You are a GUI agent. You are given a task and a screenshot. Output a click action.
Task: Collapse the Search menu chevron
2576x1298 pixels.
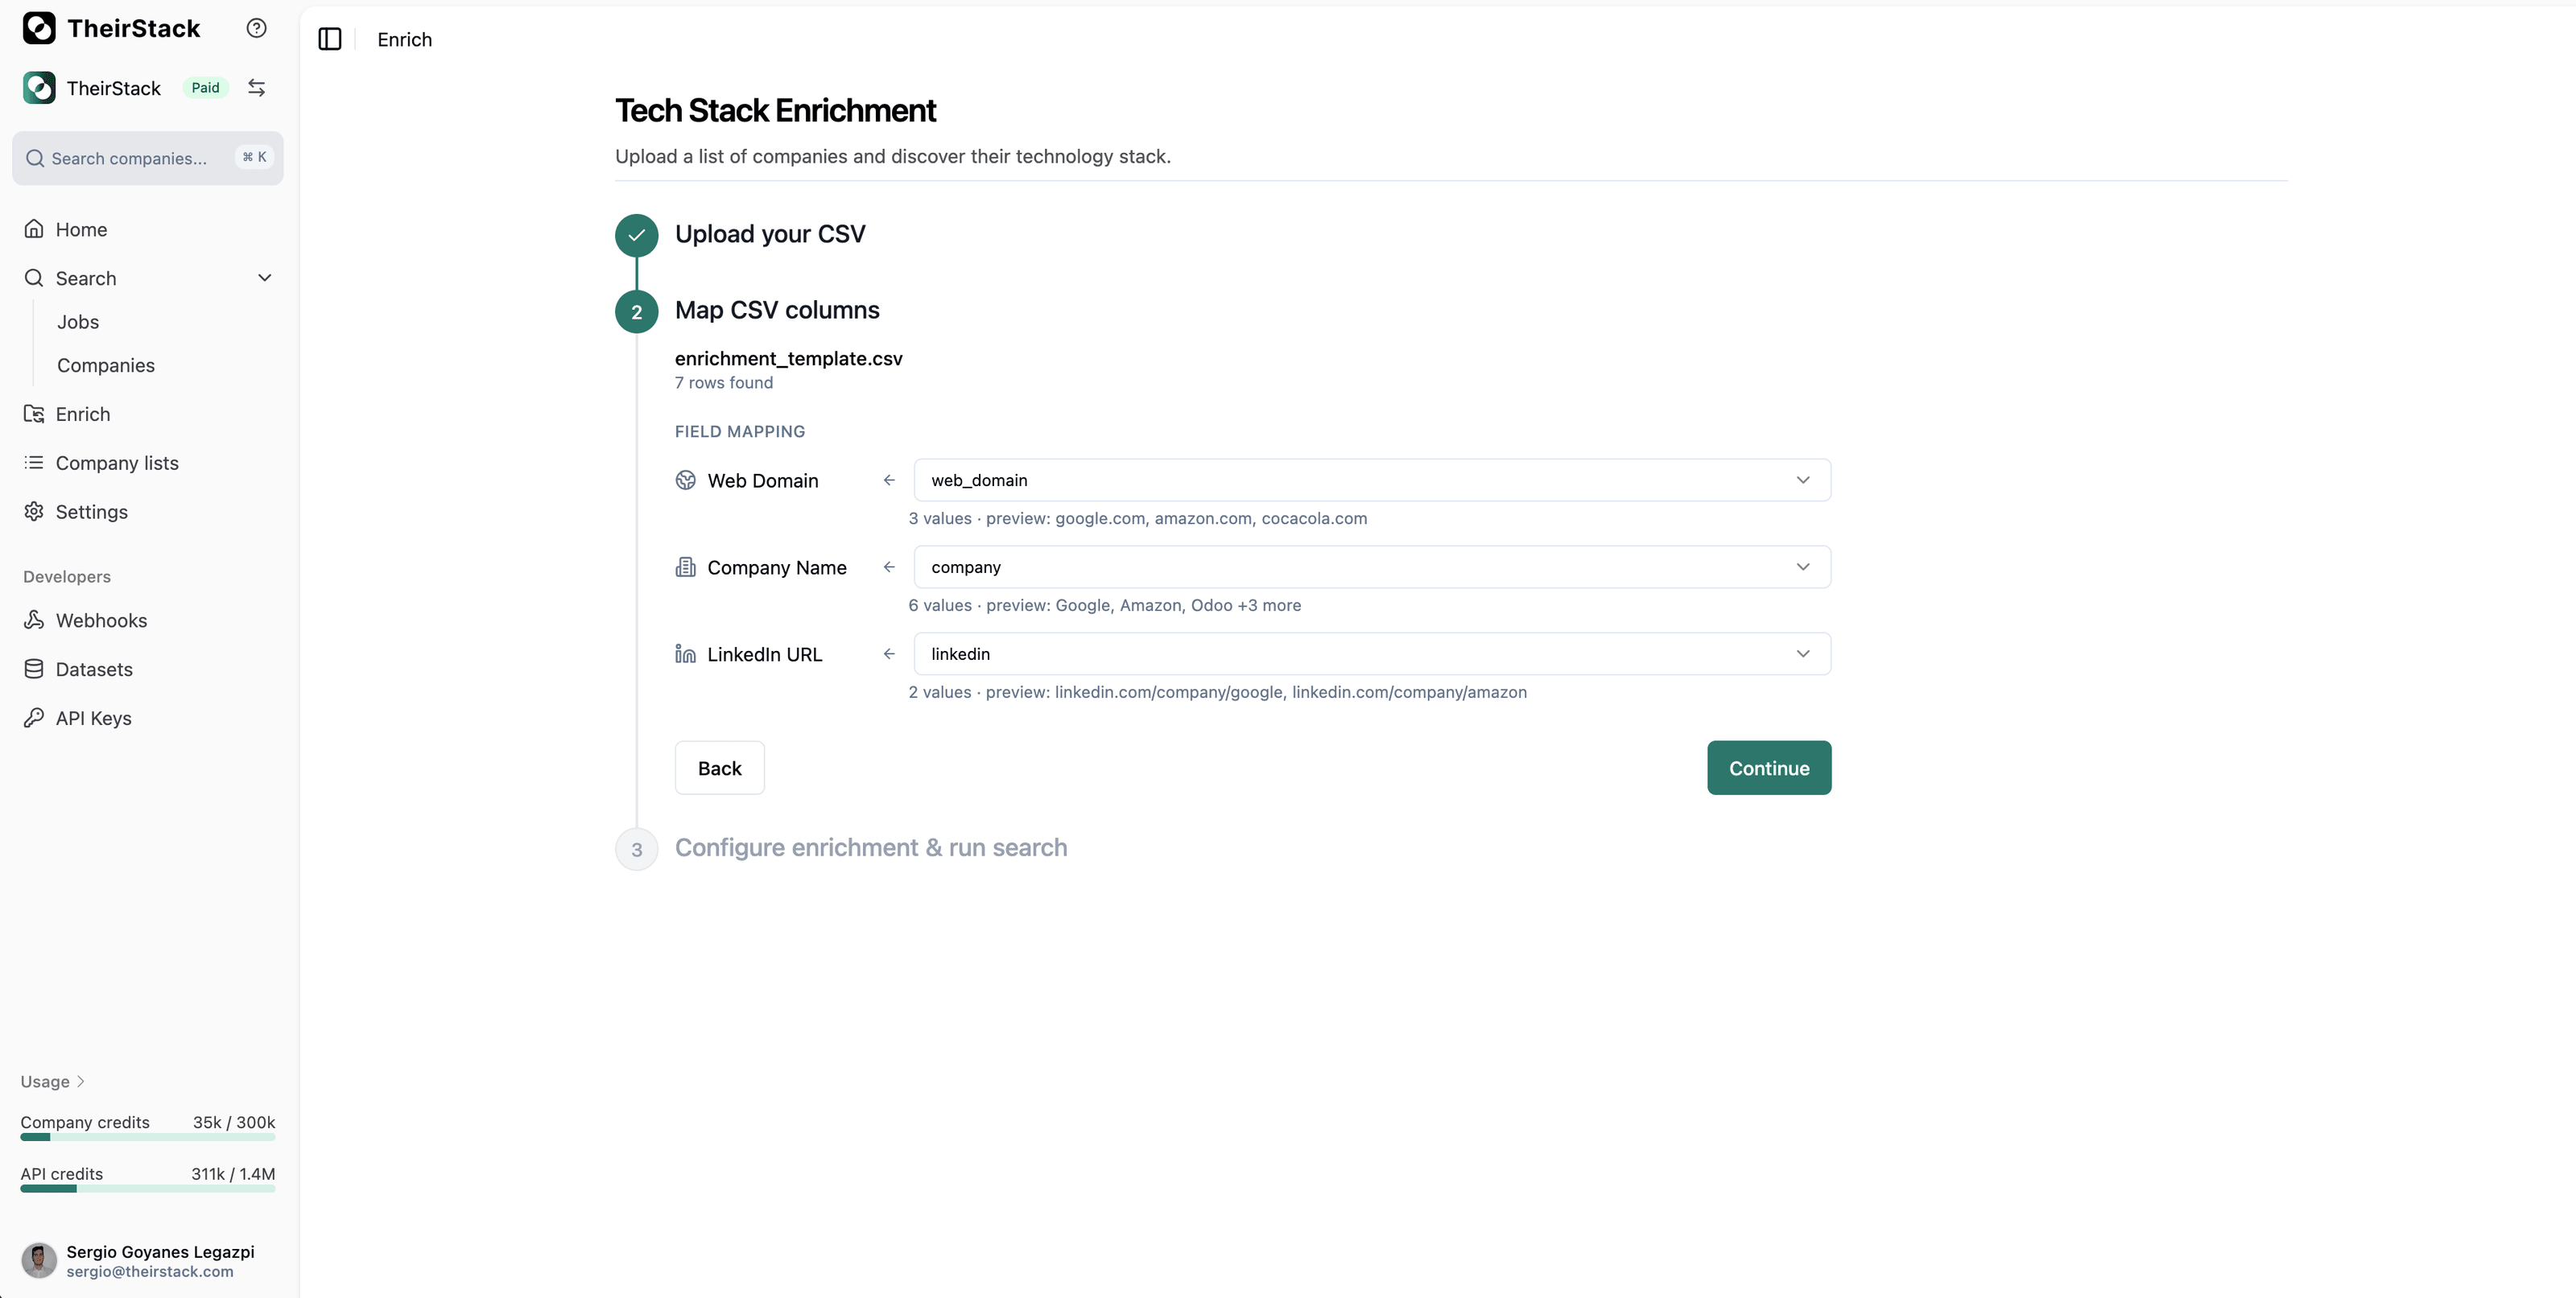pos(264,278)
